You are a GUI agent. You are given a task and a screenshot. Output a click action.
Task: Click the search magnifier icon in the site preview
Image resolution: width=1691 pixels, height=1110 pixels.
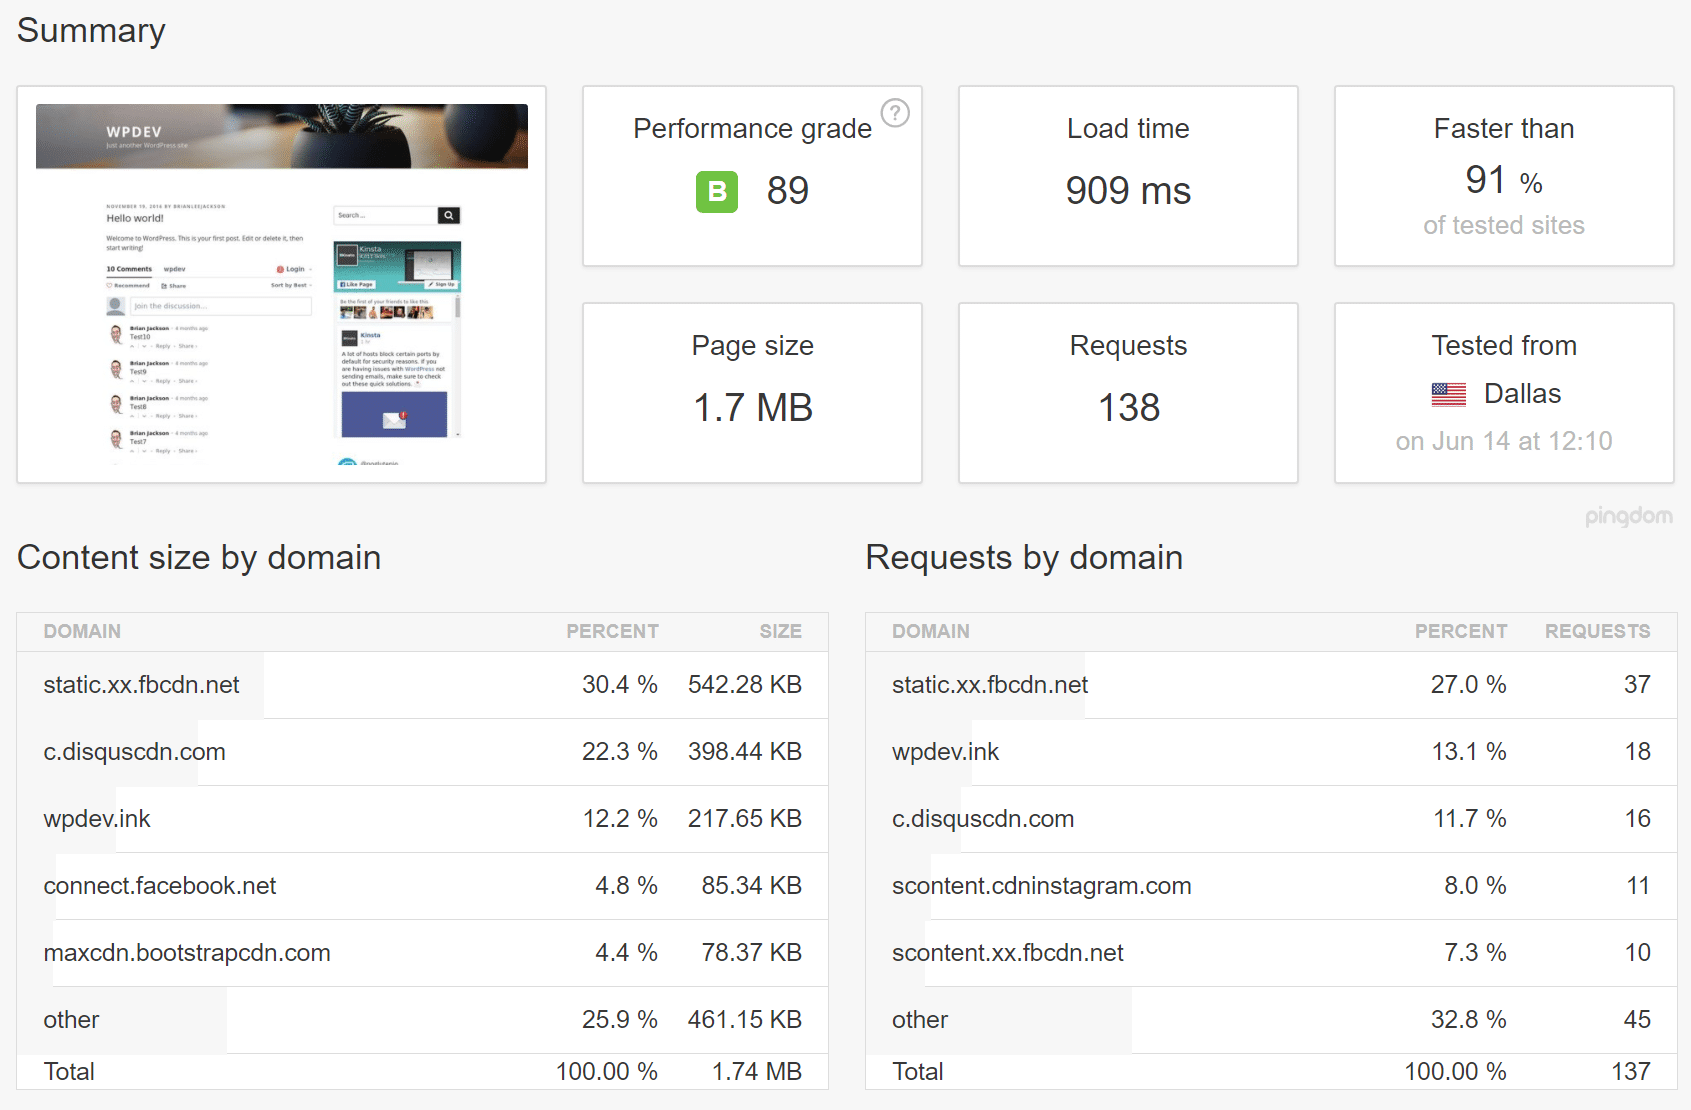click(449, 215)
